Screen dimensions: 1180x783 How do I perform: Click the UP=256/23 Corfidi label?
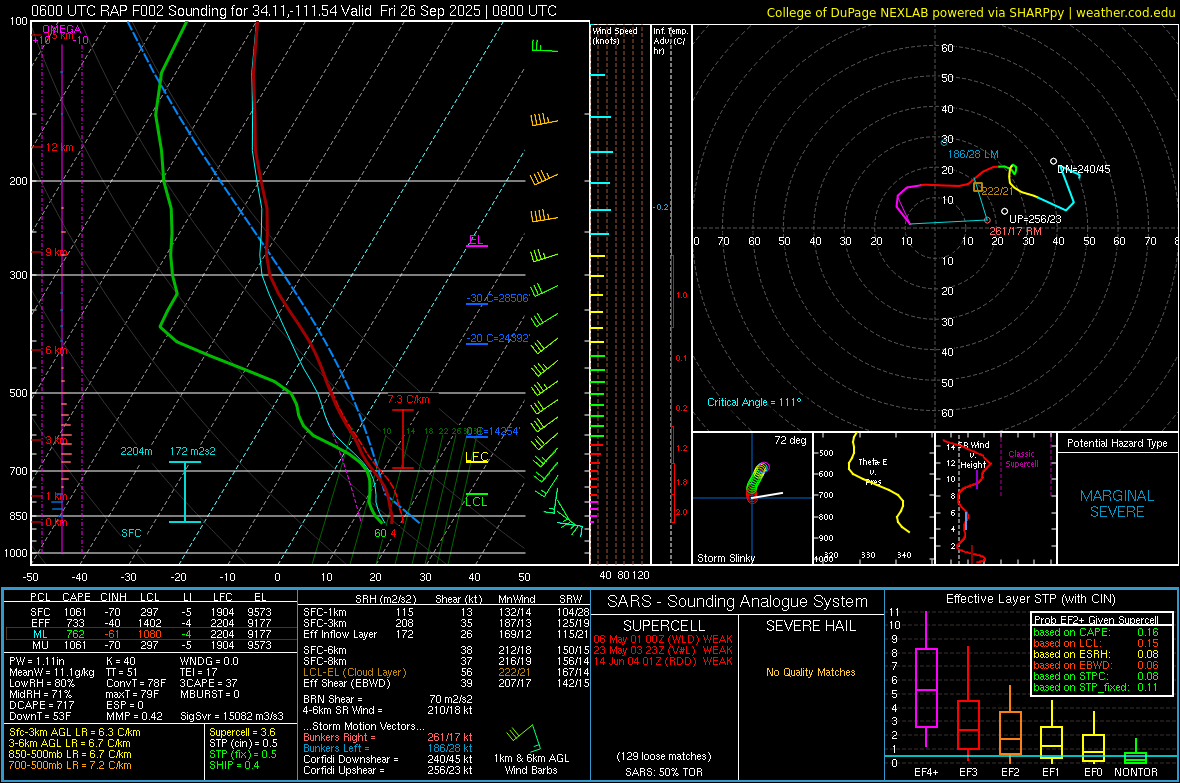click(1036, 219)
